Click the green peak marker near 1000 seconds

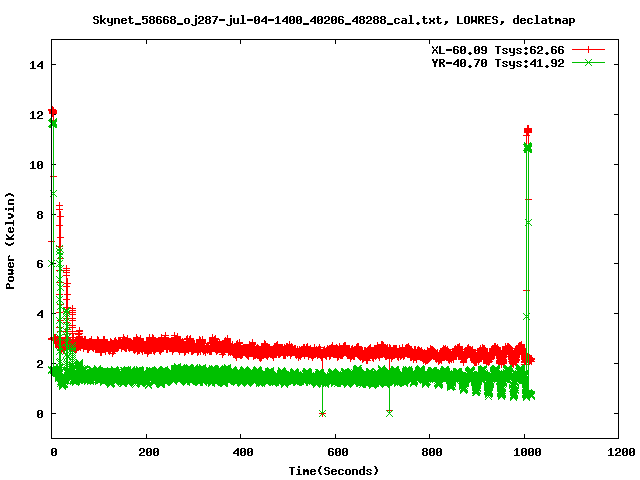[x=528, y=147]
